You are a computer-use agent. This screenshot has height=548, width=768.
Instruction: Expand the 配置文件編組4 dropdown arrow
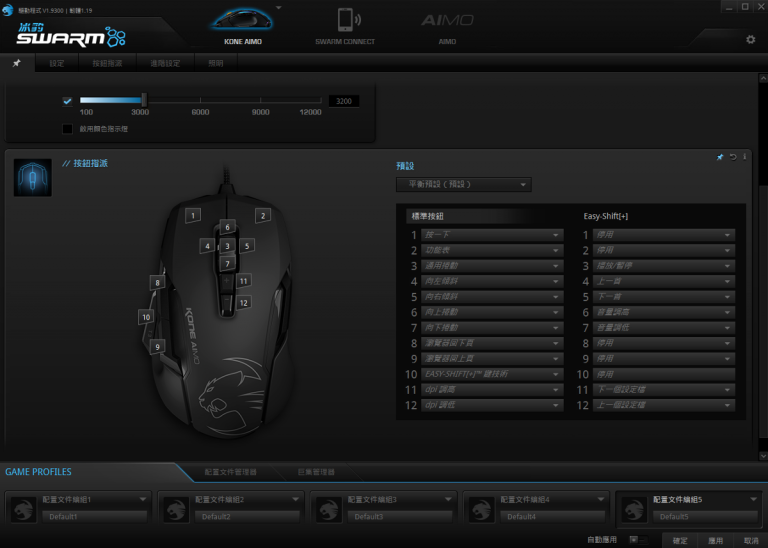[x=600, y=500]
